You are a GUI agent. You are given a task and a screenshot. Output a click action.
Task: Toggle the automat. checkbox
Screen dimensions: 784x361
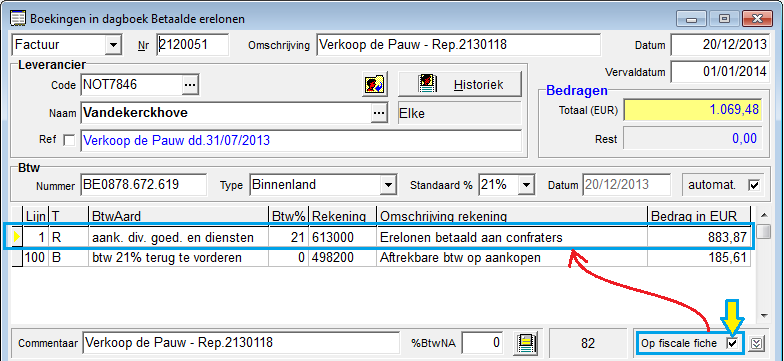pos(753,185)
